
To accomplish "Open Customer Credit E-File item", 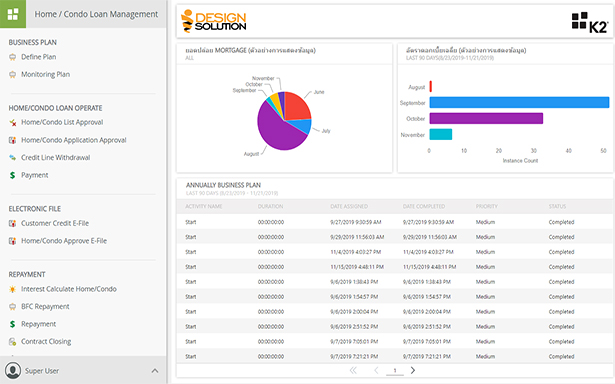I will point(55,223).
